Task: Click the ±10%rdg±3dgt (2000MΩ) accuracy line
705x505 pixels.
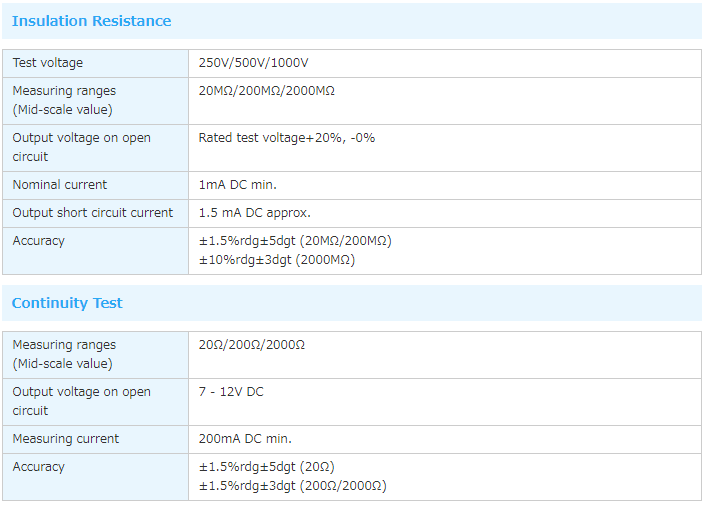Action: 276,260
